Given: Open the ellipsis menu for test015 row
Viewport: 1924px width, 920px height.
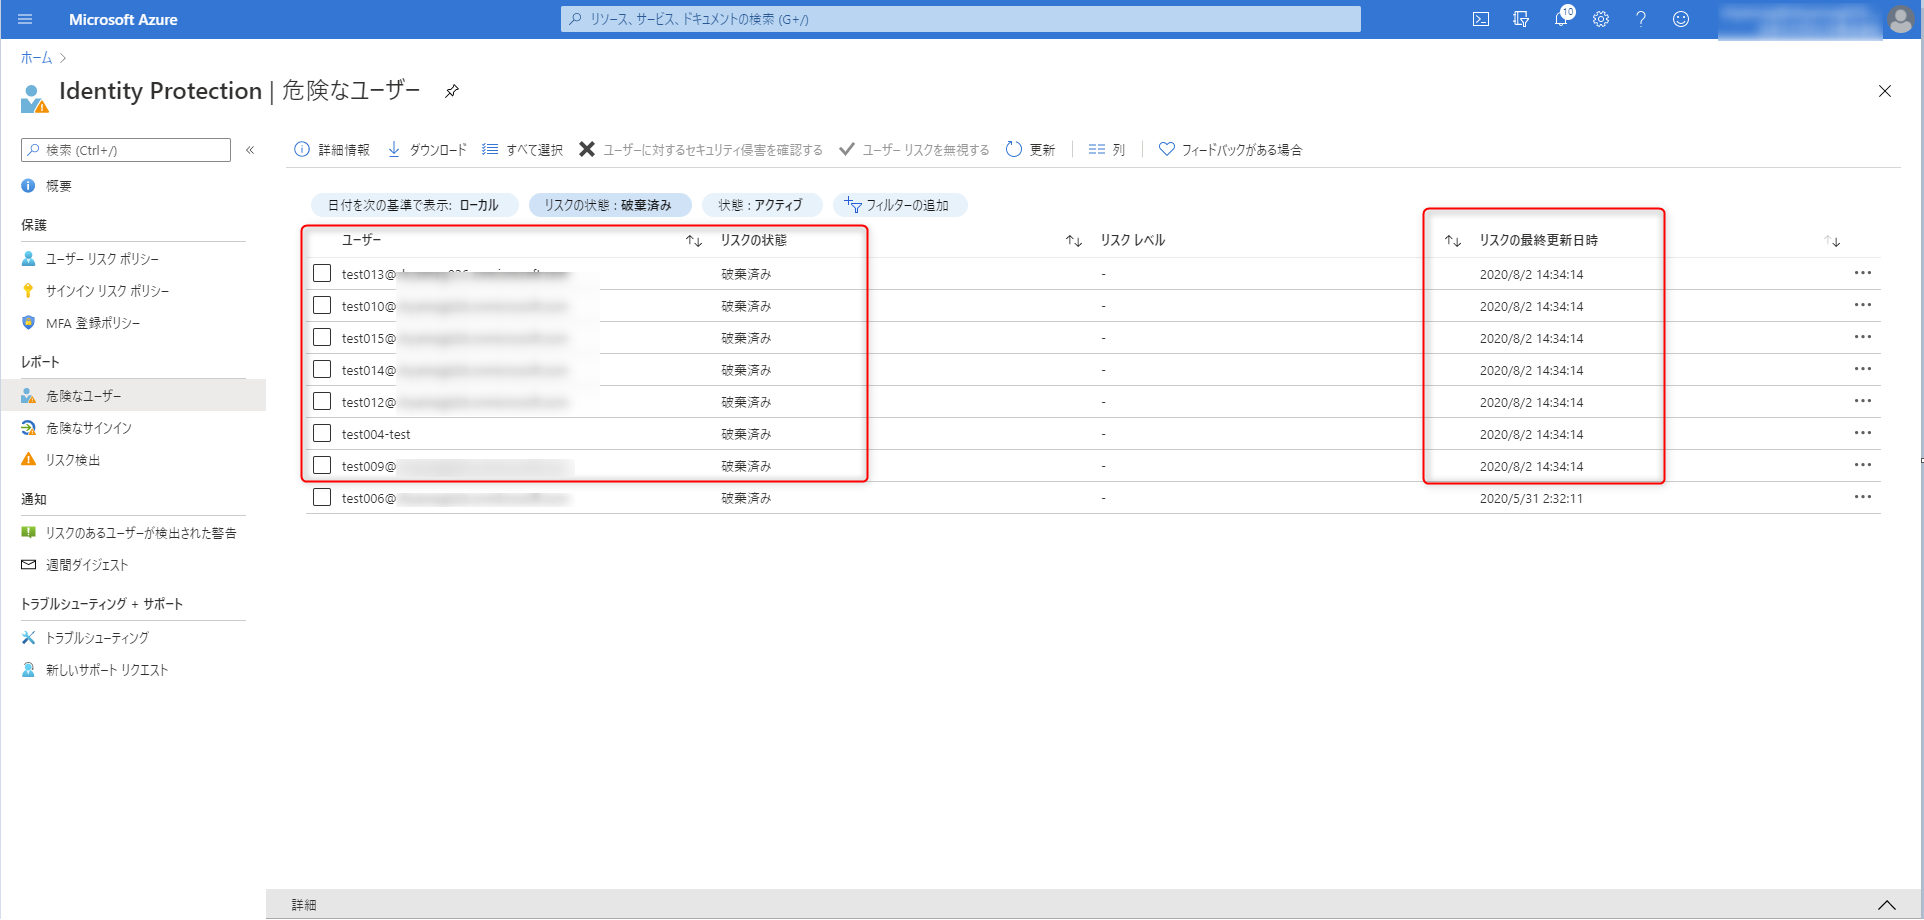Looking at the screenshot, I should (x=1862, y=337).
